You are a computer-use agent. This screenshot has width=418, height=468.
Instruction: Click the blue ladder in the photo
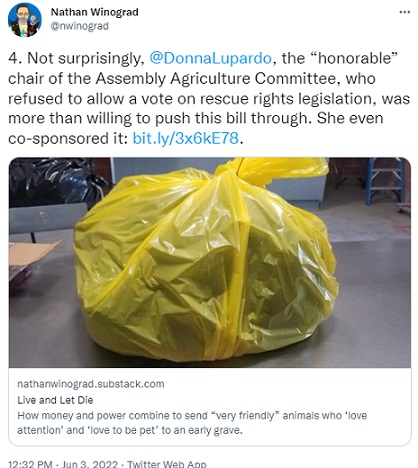[x=384, y=180]
